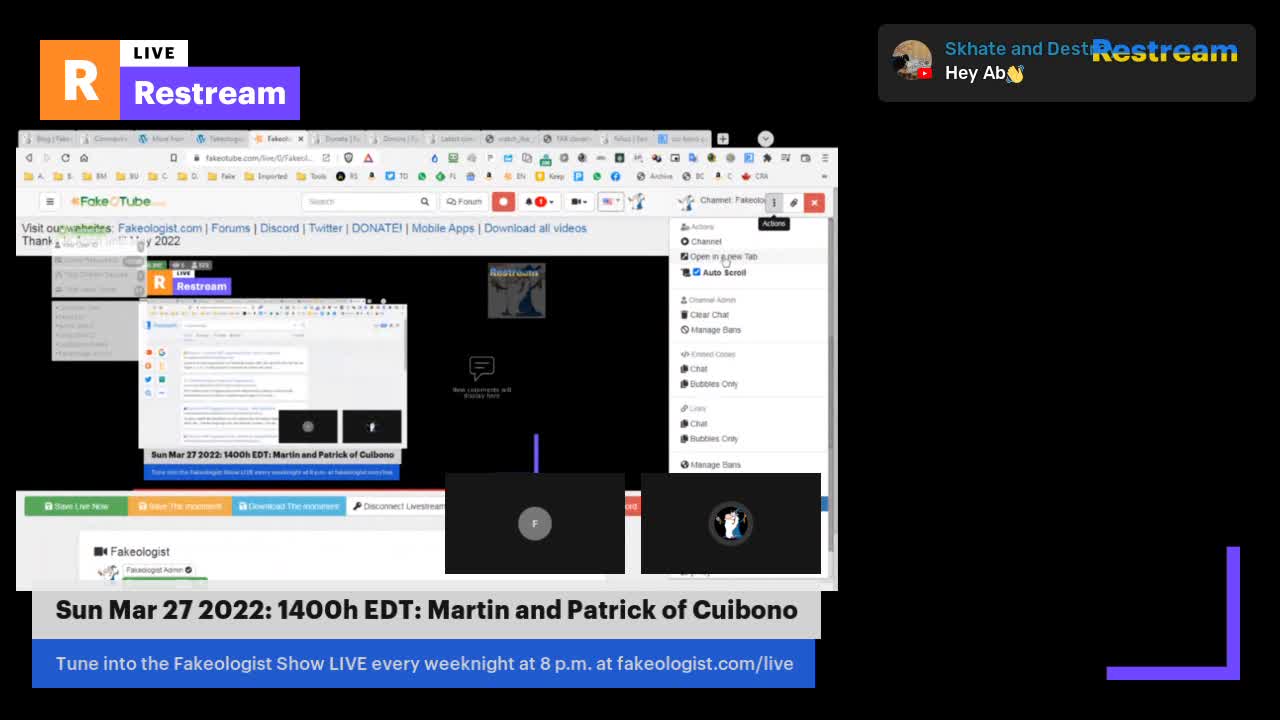Open the Tools bookmarks folder
This screenshot has height=720, width=1280.
point(312,177)
